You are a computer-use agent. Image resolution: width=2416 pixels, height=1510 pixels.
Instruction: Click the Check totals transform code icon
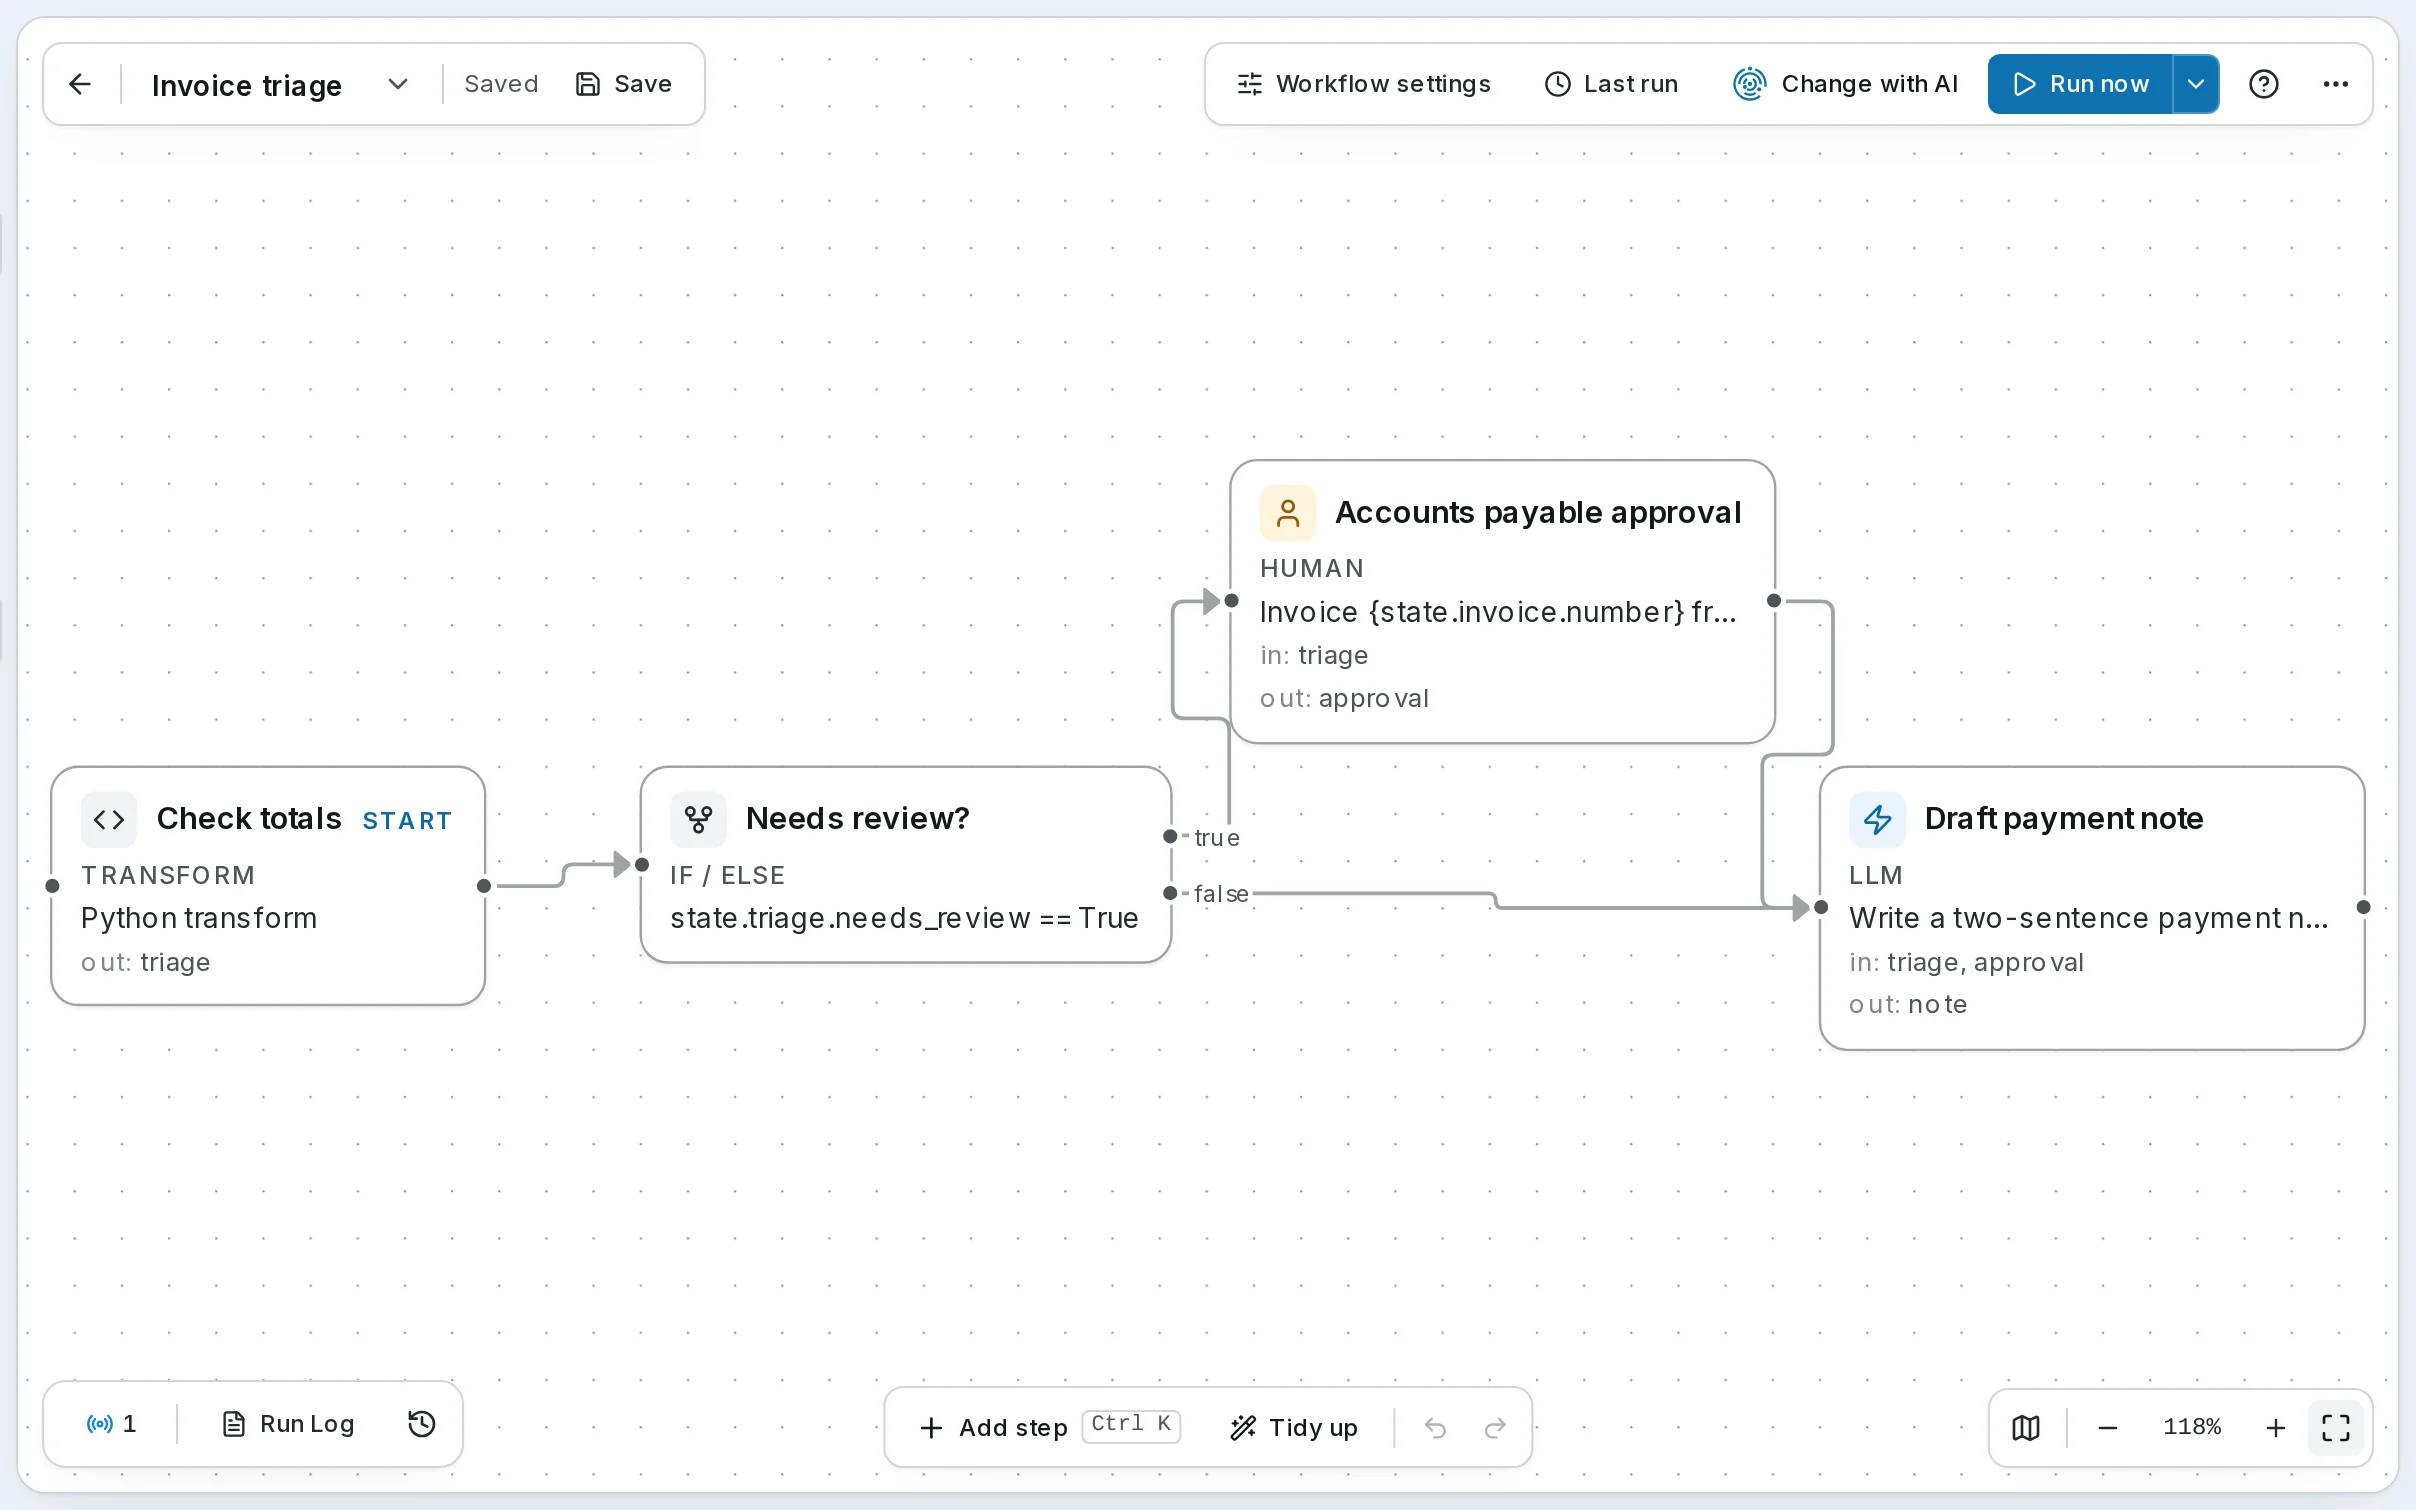(109, 820)
